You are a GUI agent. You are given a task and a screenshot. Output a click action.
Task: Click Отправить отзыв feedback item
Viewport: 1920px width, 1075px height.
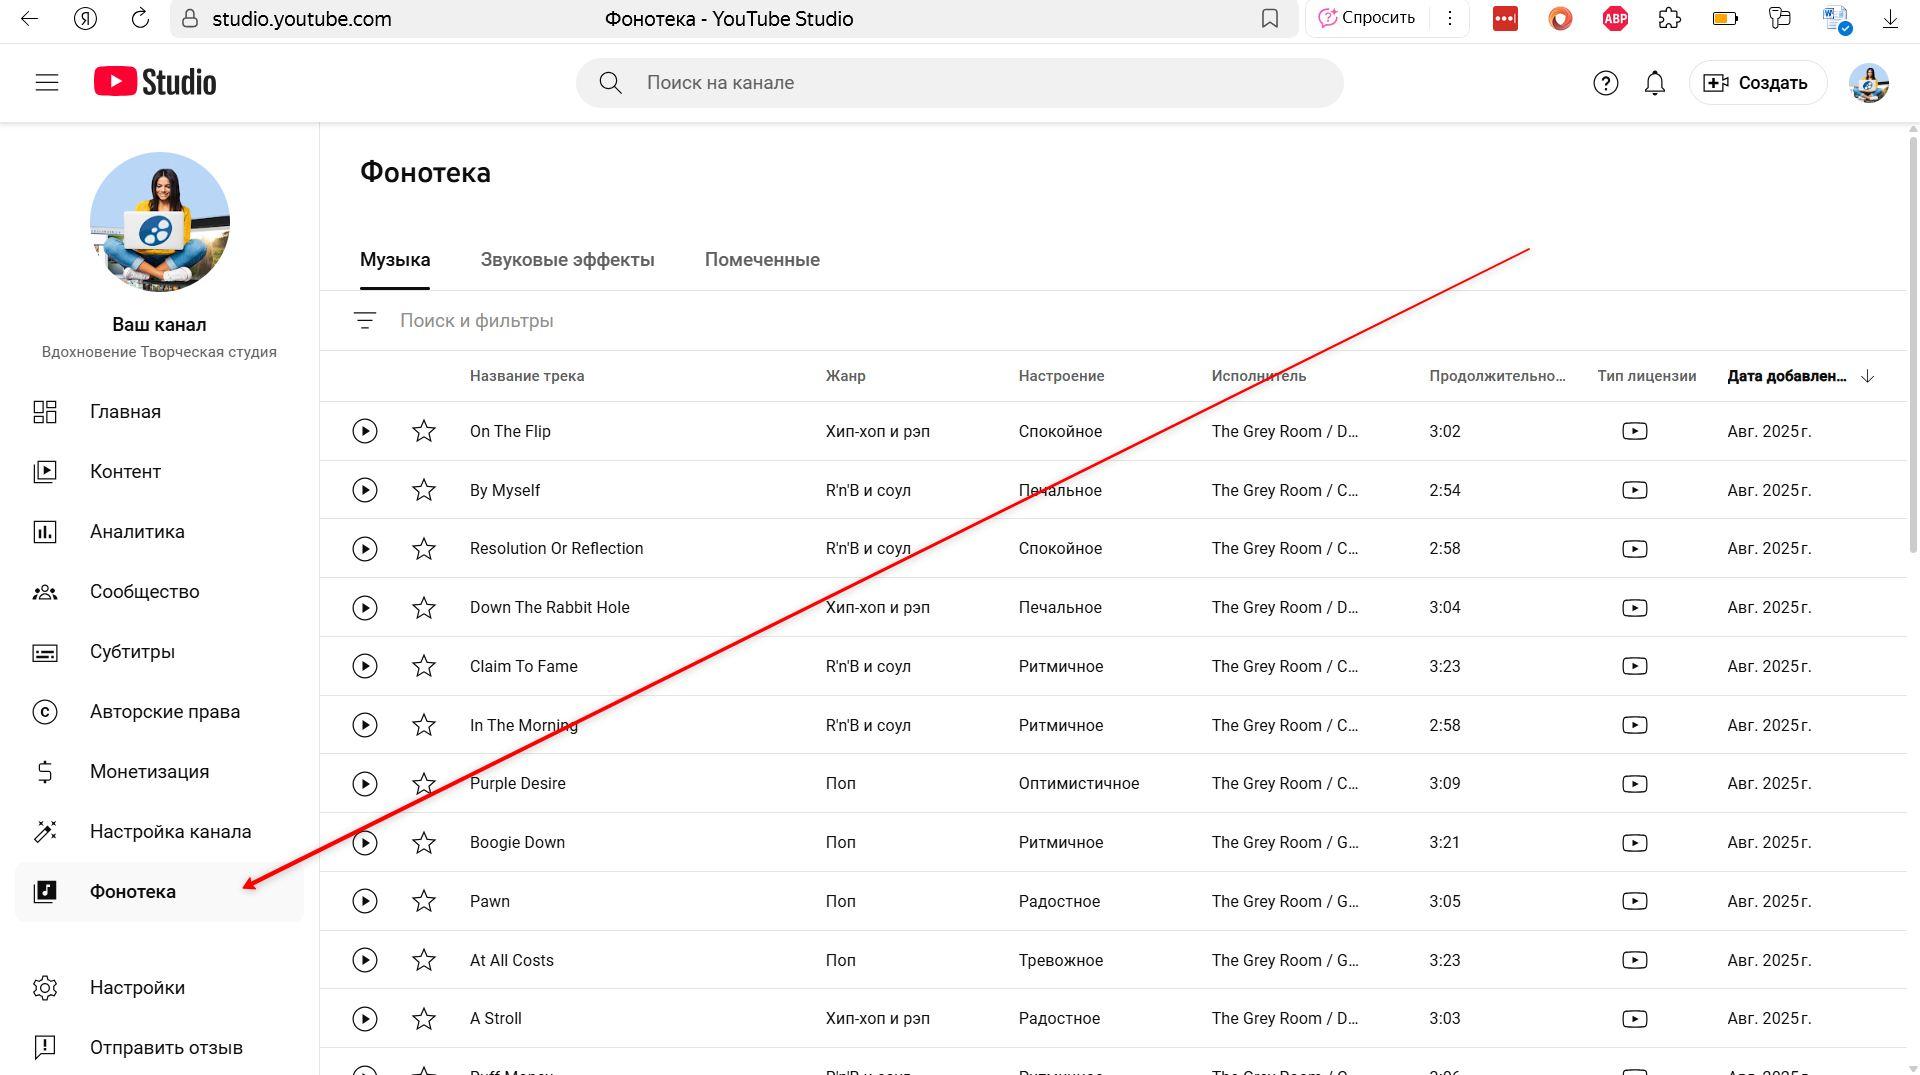click(159, 1048)
